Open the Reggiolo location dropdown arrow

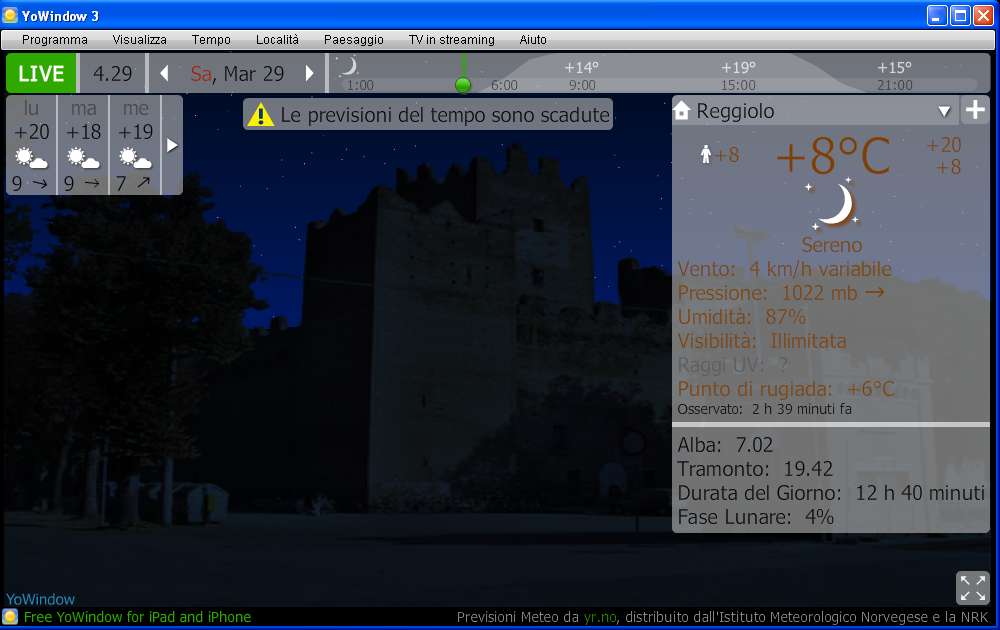click(x=944, y=111)
